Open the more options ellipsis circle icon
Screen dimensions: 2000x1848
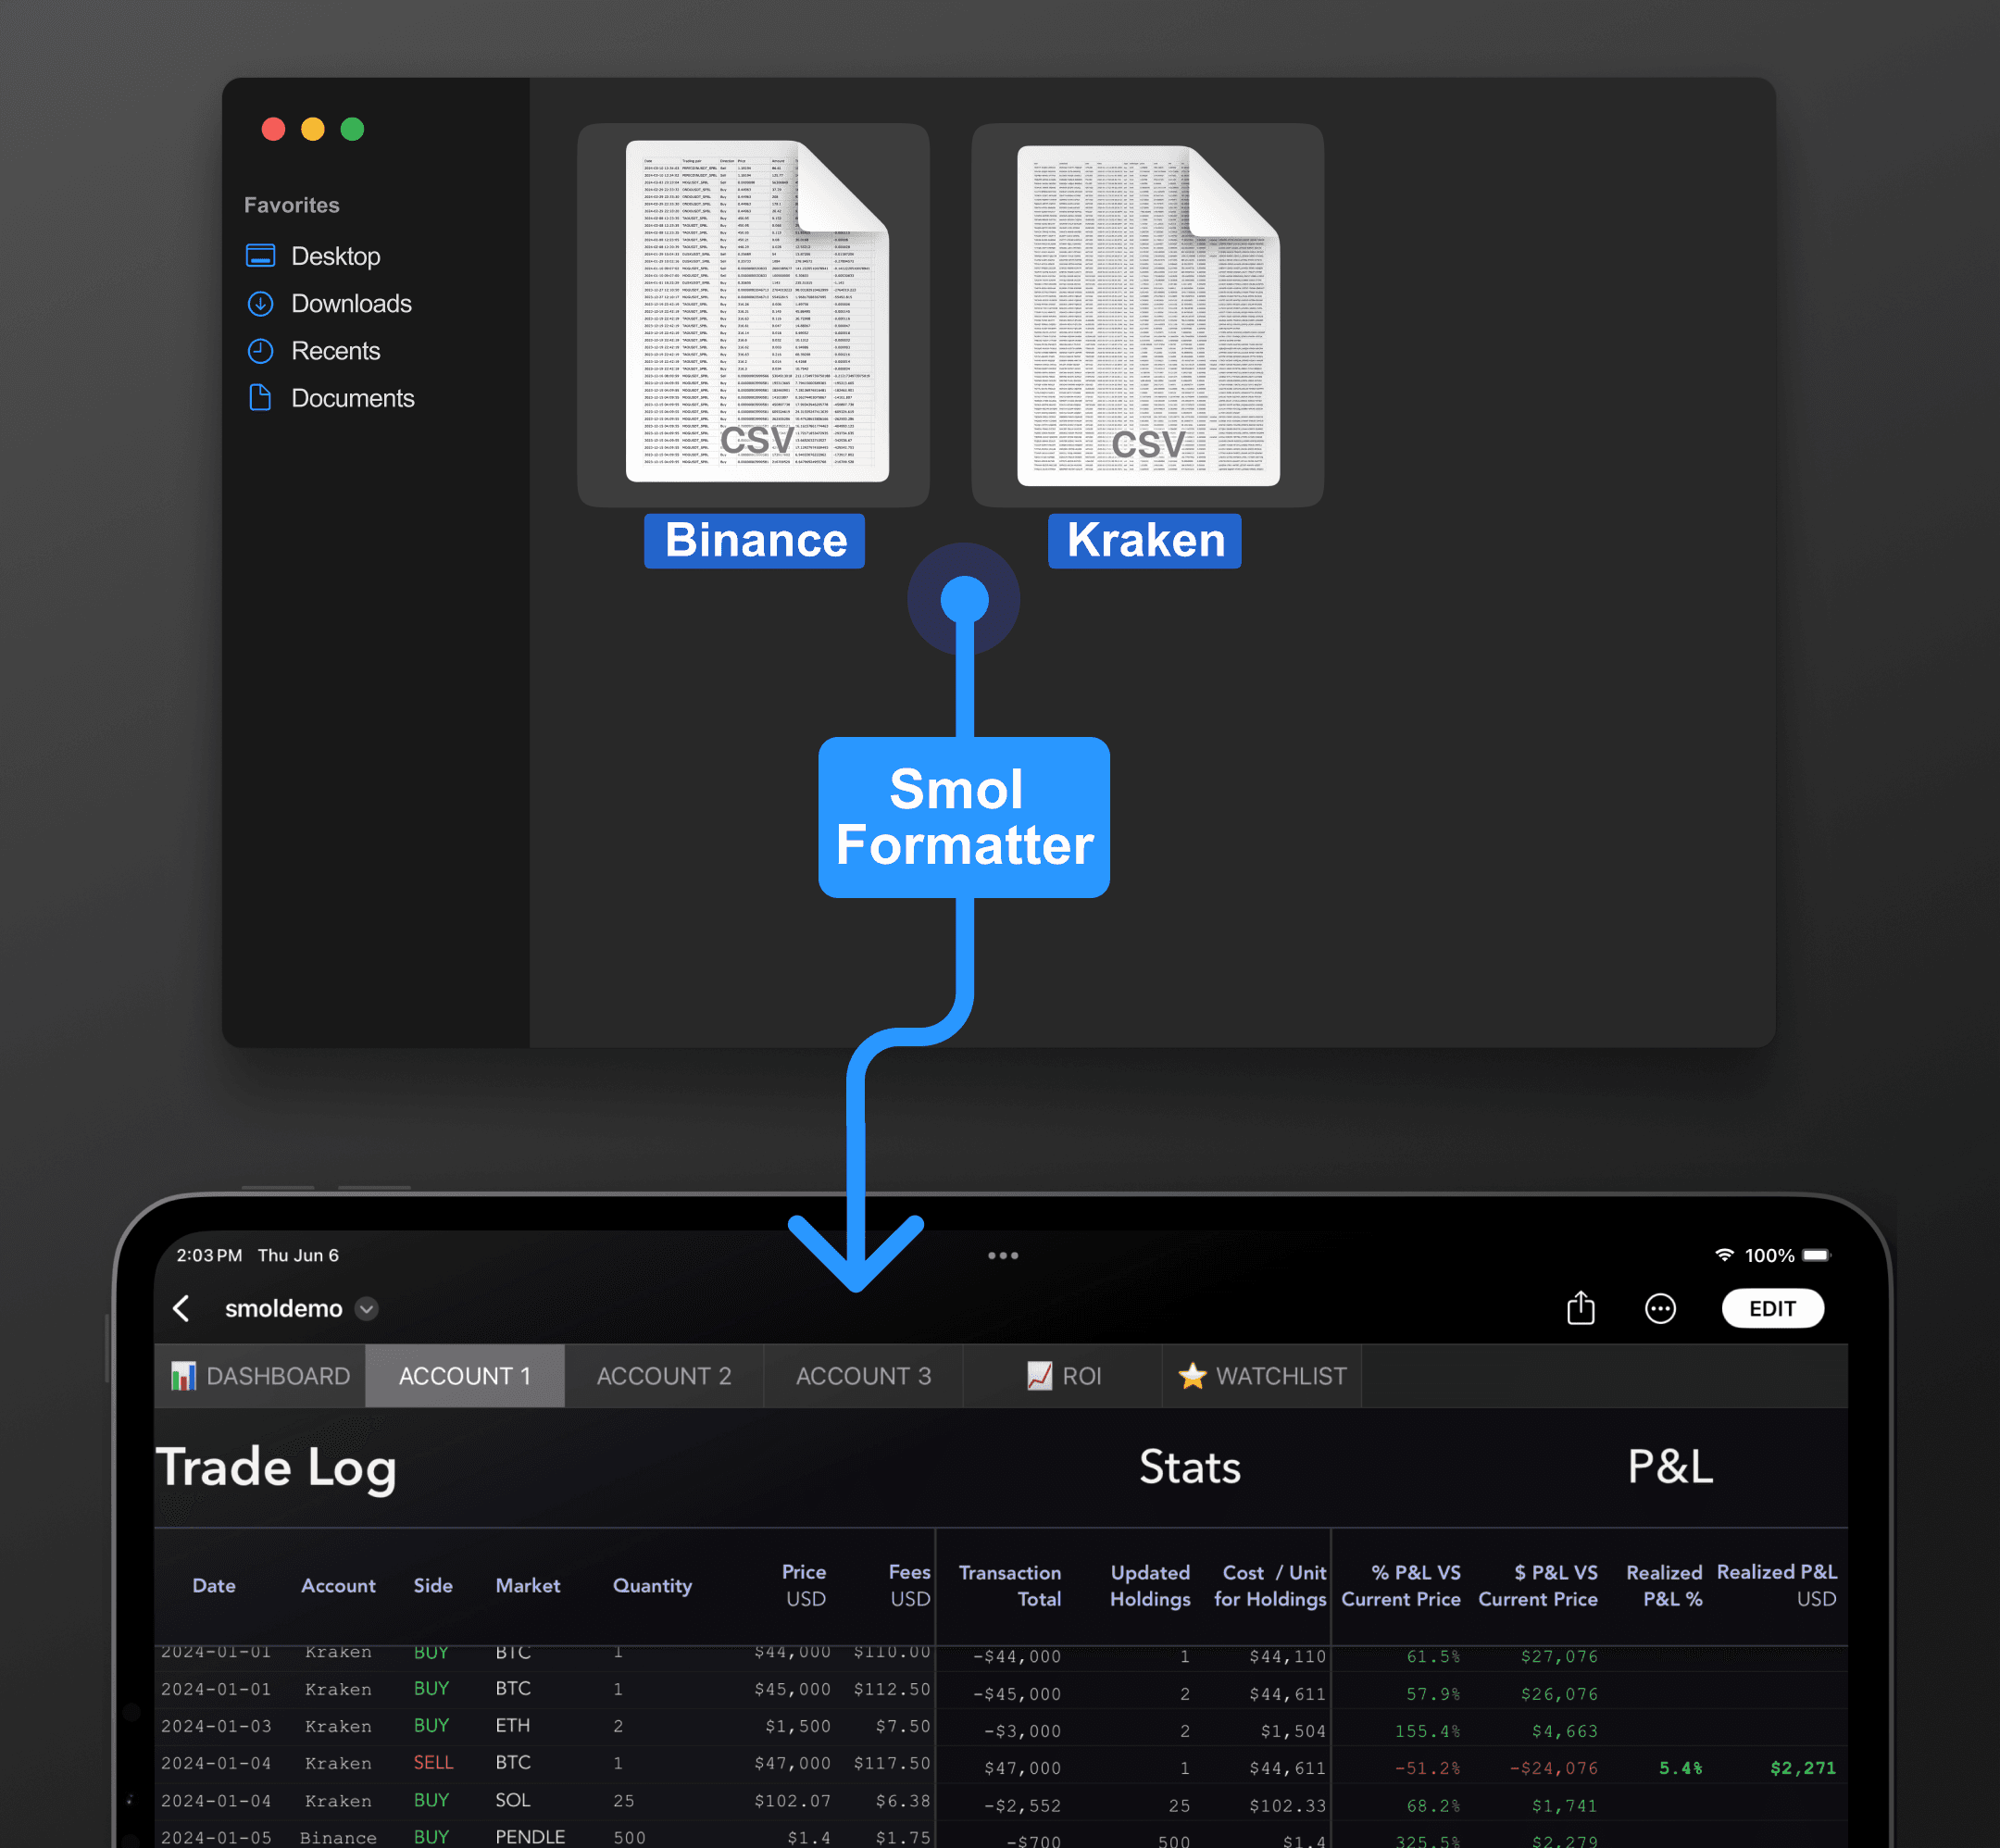pos(1660,1309)
